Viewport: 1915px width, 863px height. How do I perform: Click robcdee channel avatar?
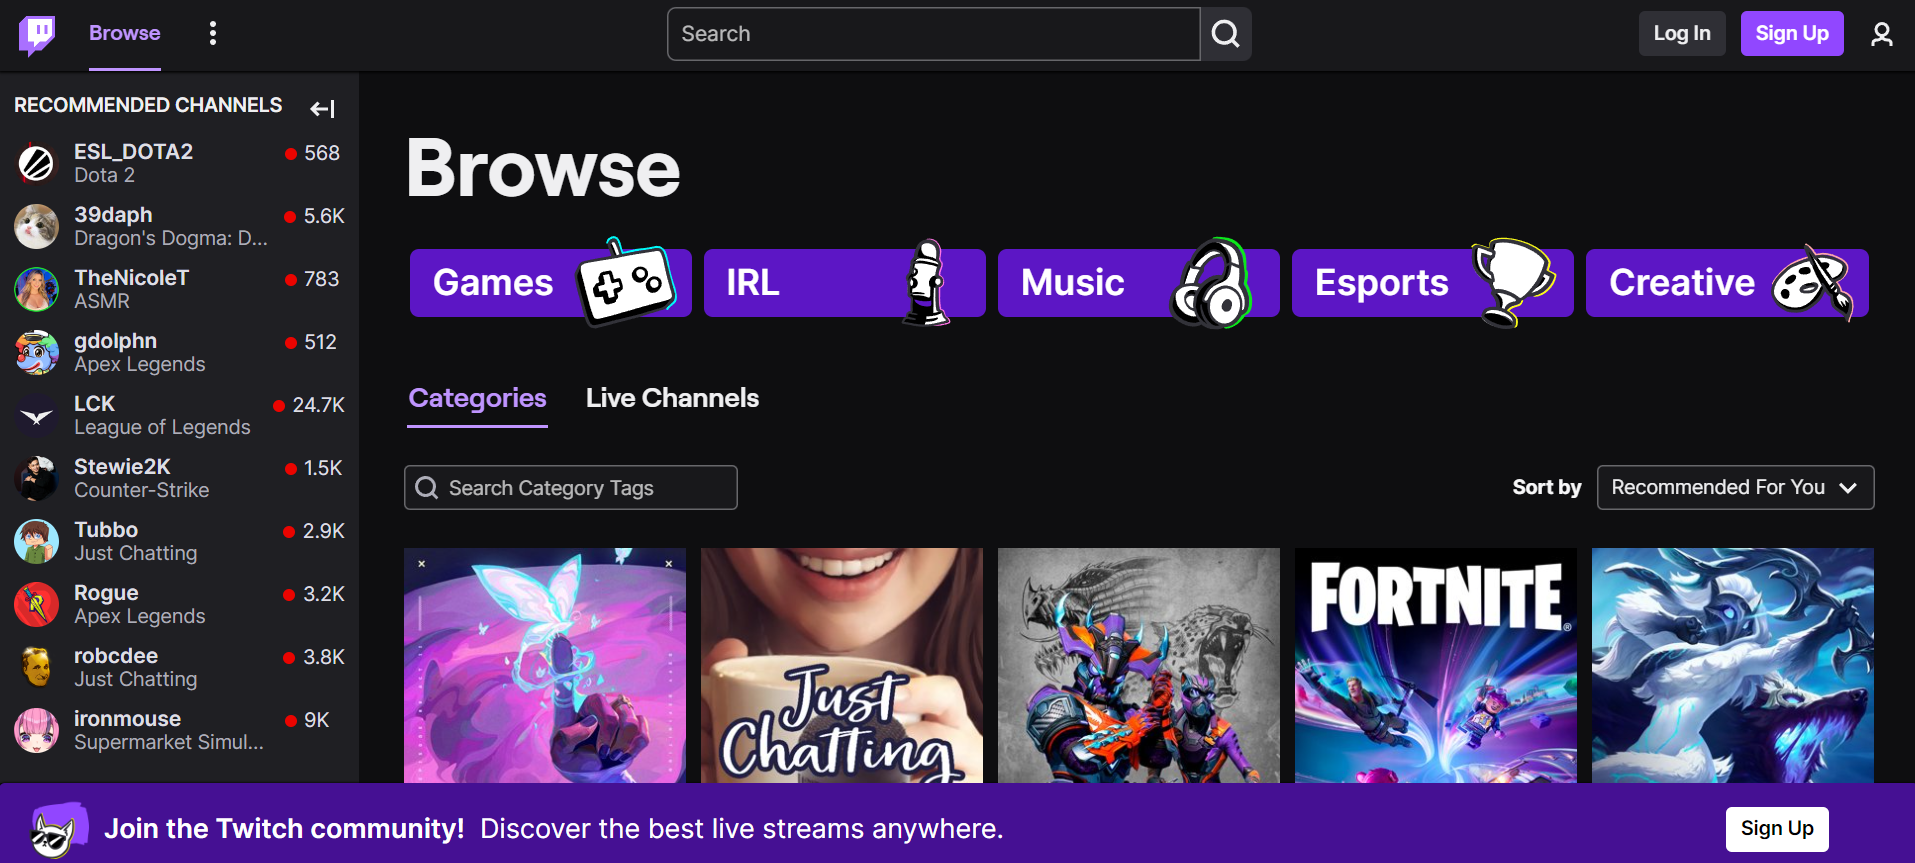coord(37,667)
